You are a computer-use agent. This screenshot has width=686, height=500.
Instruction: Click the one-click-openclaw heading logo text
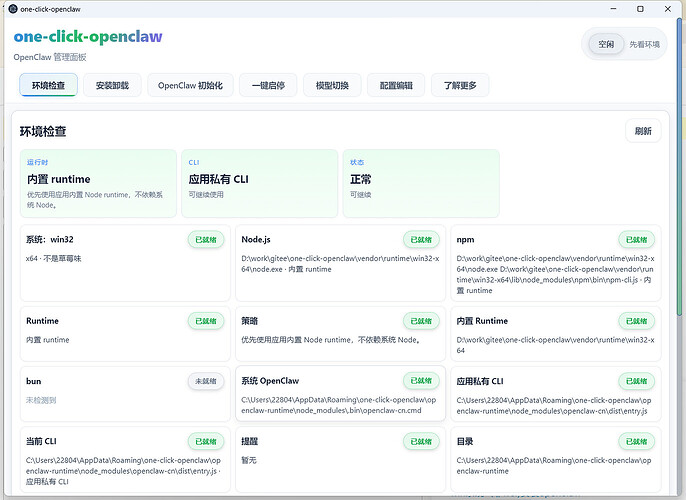pos(88,37)
